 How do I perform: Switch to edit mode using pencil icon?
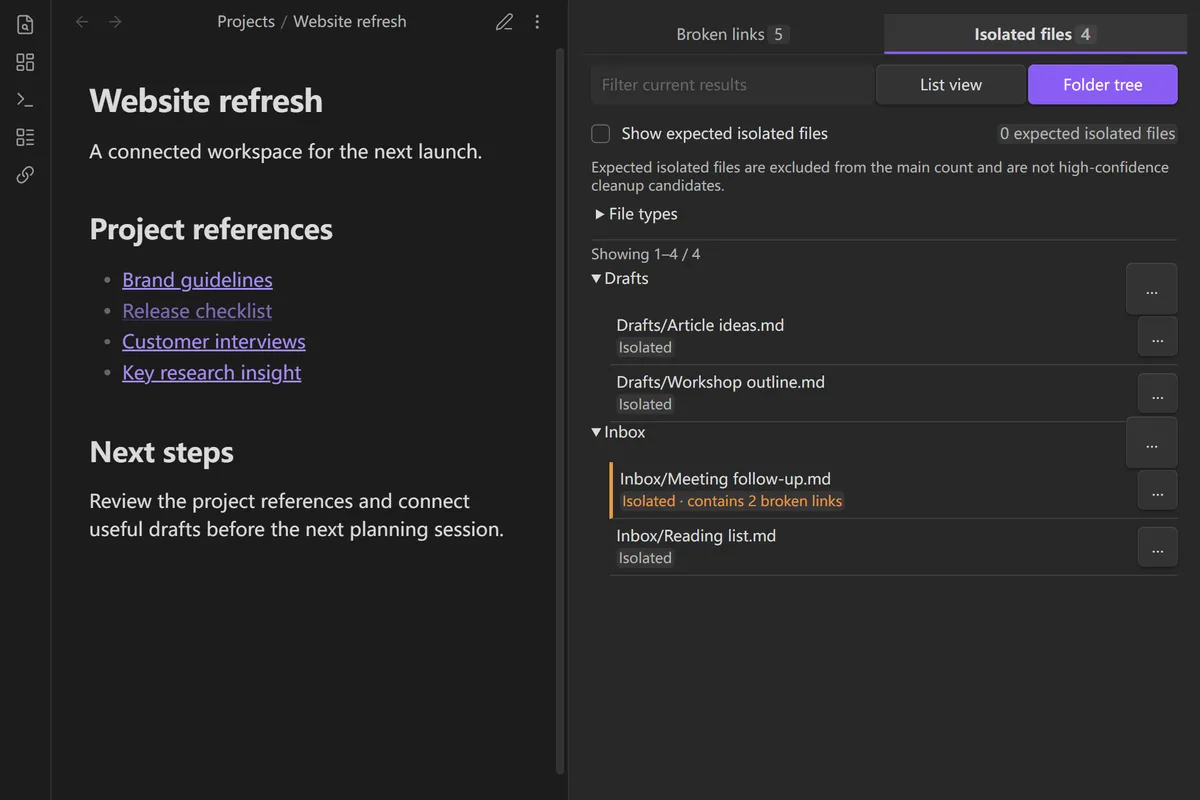pos(505,21)
